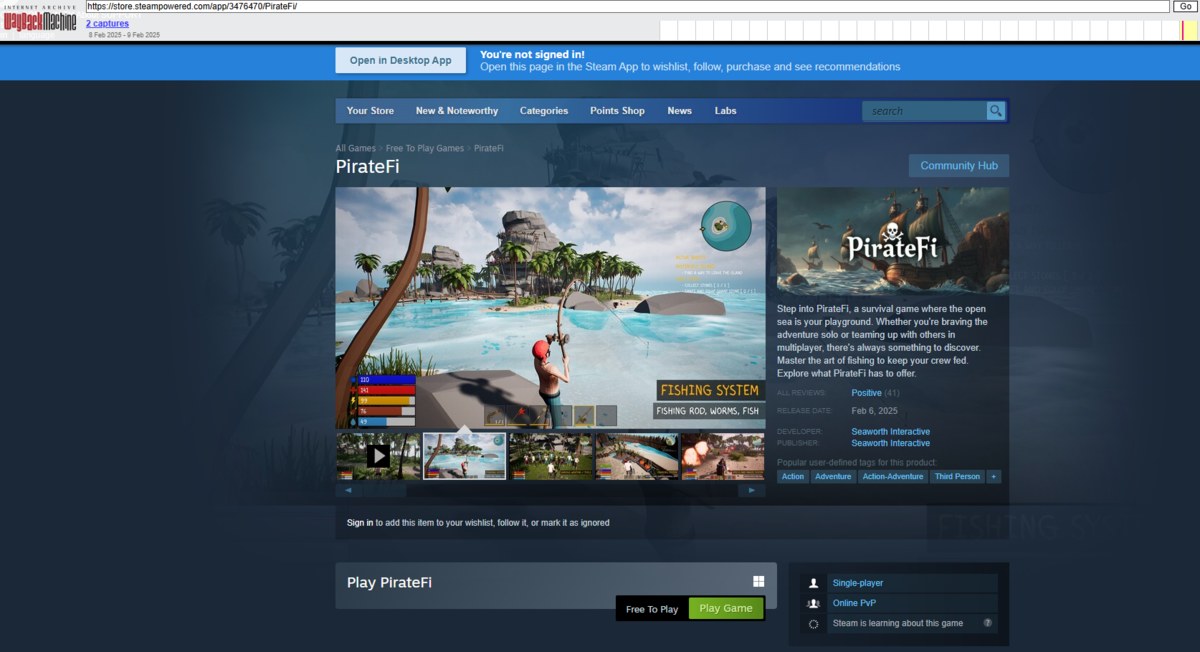This screenshot has width=1200, height=652.
Task: Open the Categories menu
Action: 544,111
